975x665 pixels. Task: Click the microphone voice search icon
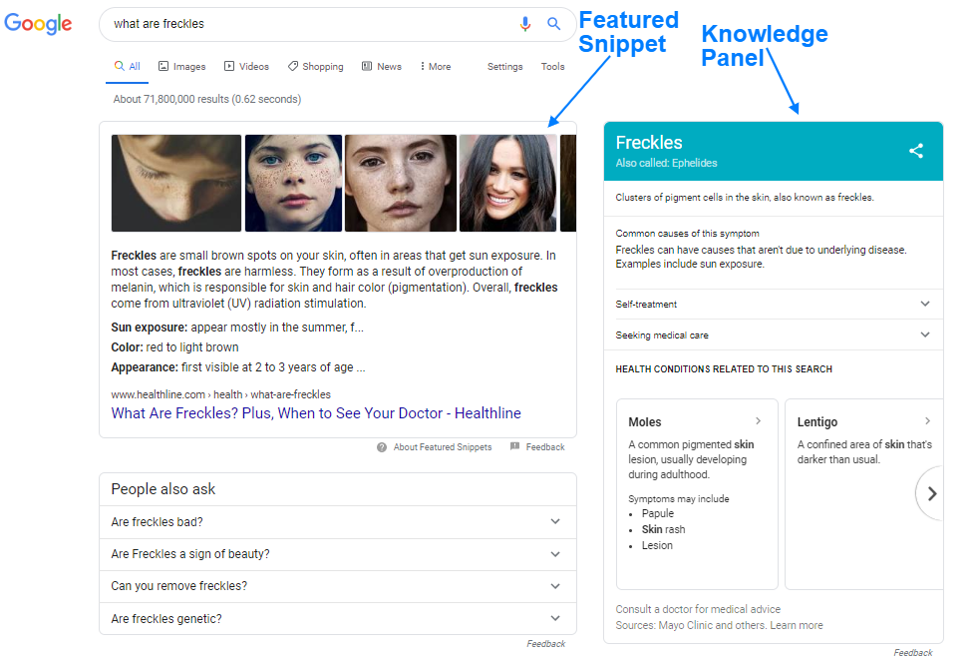(525, 24)
